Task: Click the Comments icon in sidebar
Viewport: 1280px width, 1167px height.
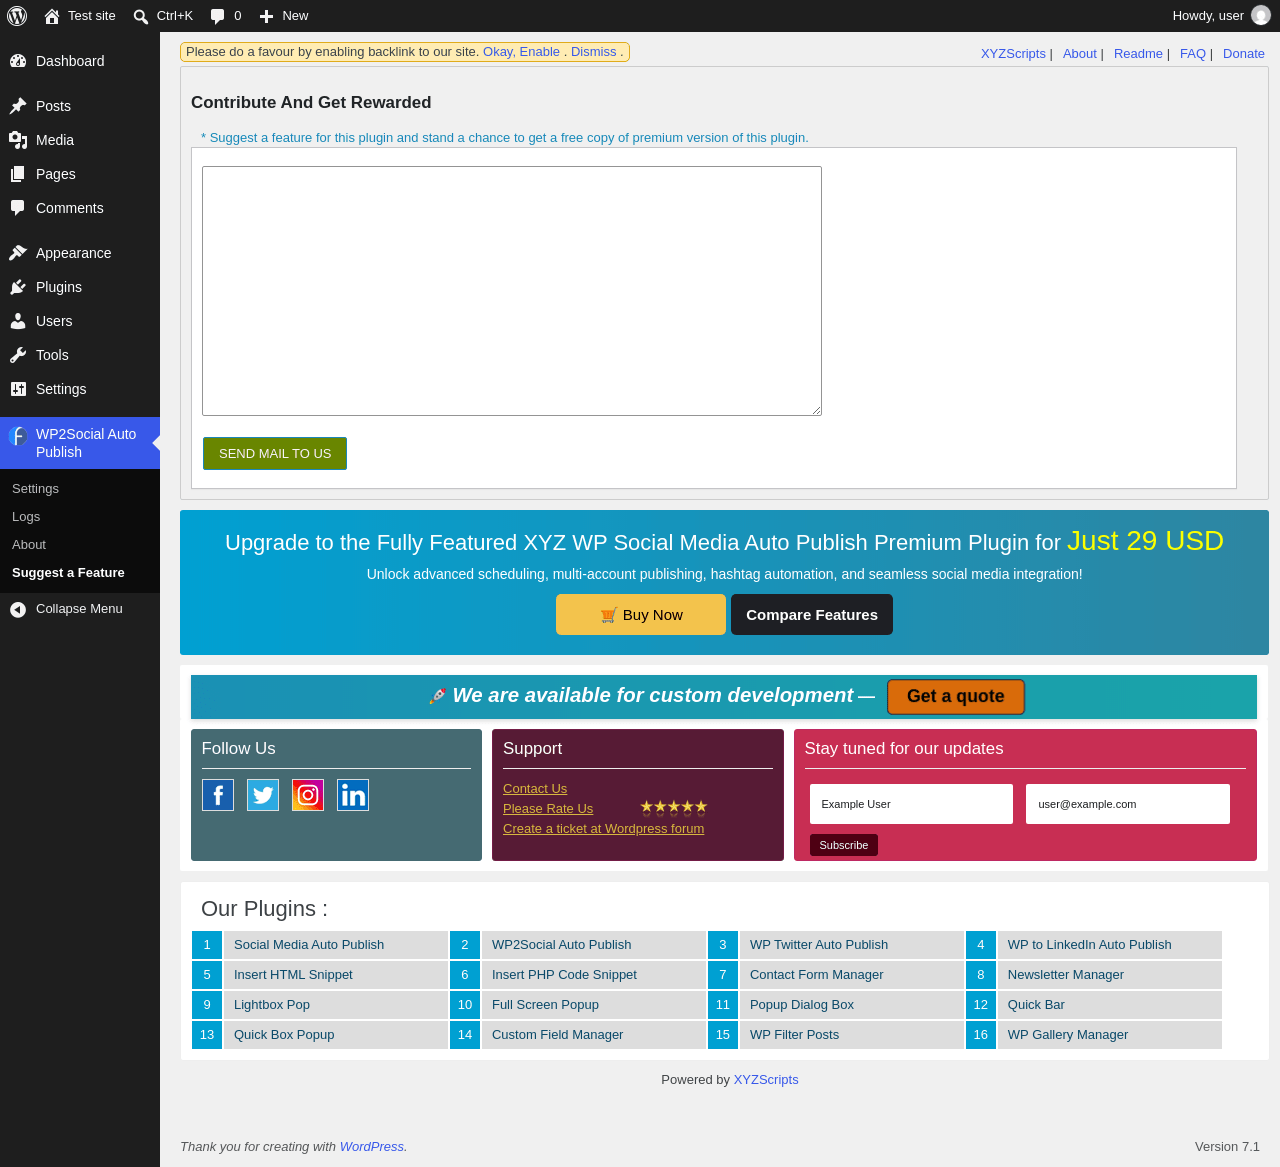Action: coord(18,208)
